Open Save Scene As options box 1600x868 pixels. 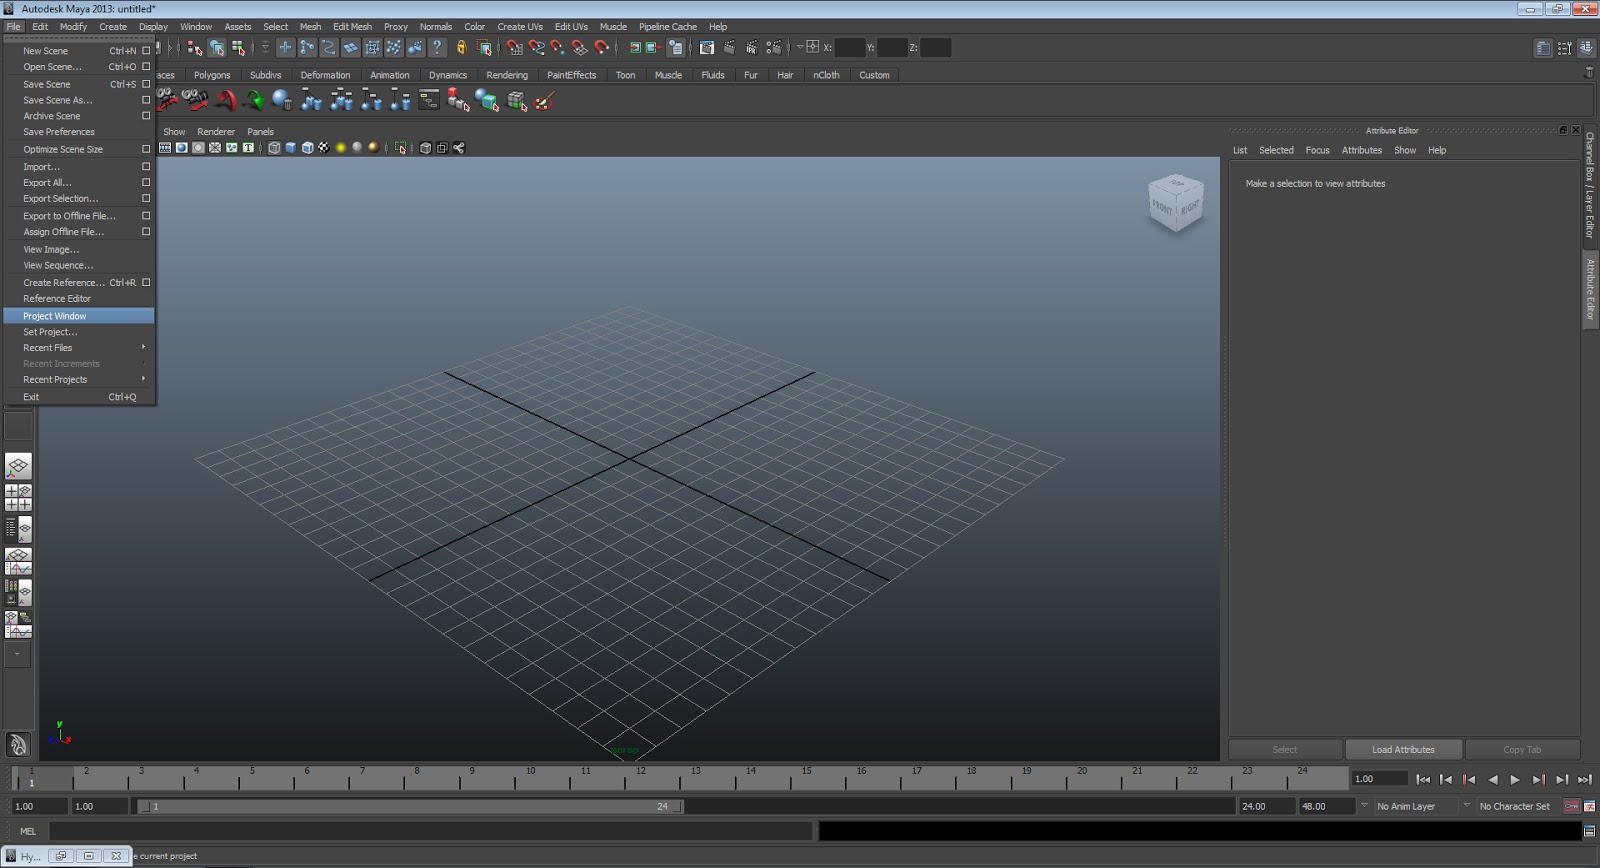click(146, 100)
